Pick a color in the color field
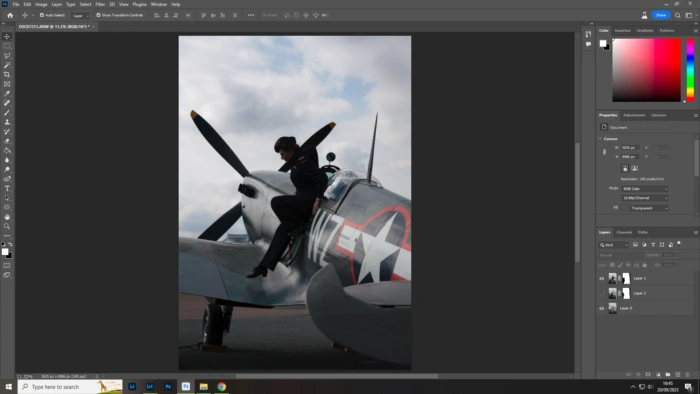The height and width of the screenshot is (394, 700). click(646, 71)
